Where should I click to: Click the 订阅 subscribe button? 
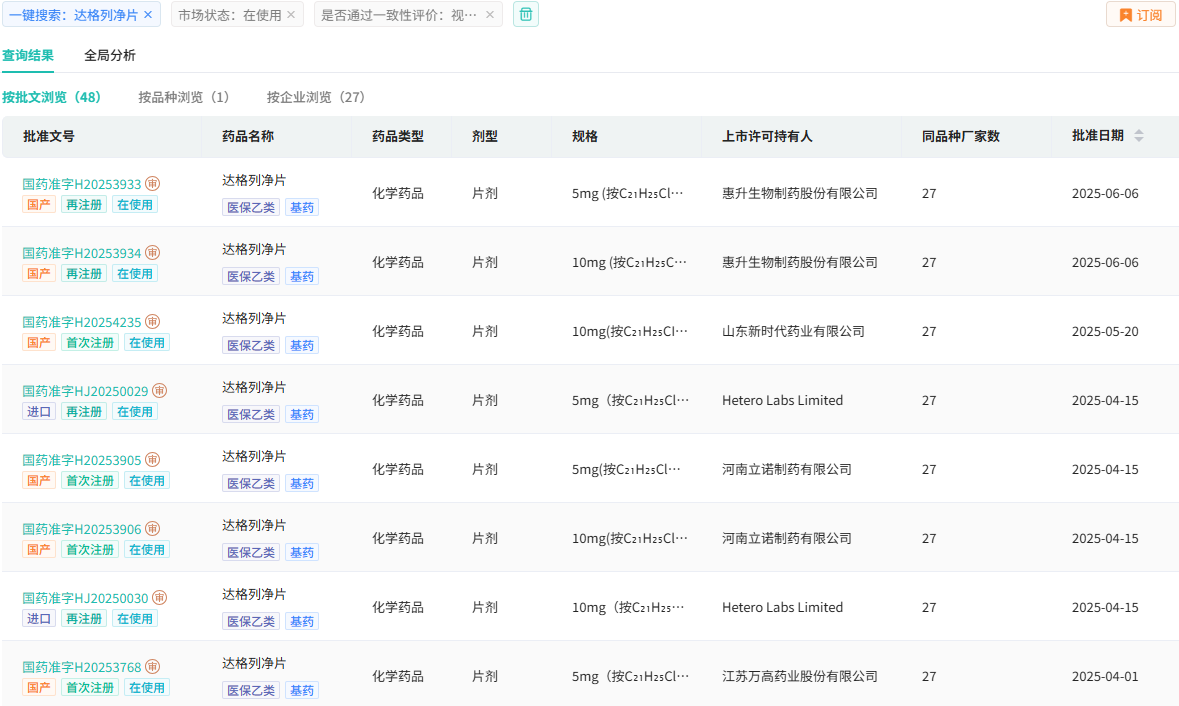1141,15
